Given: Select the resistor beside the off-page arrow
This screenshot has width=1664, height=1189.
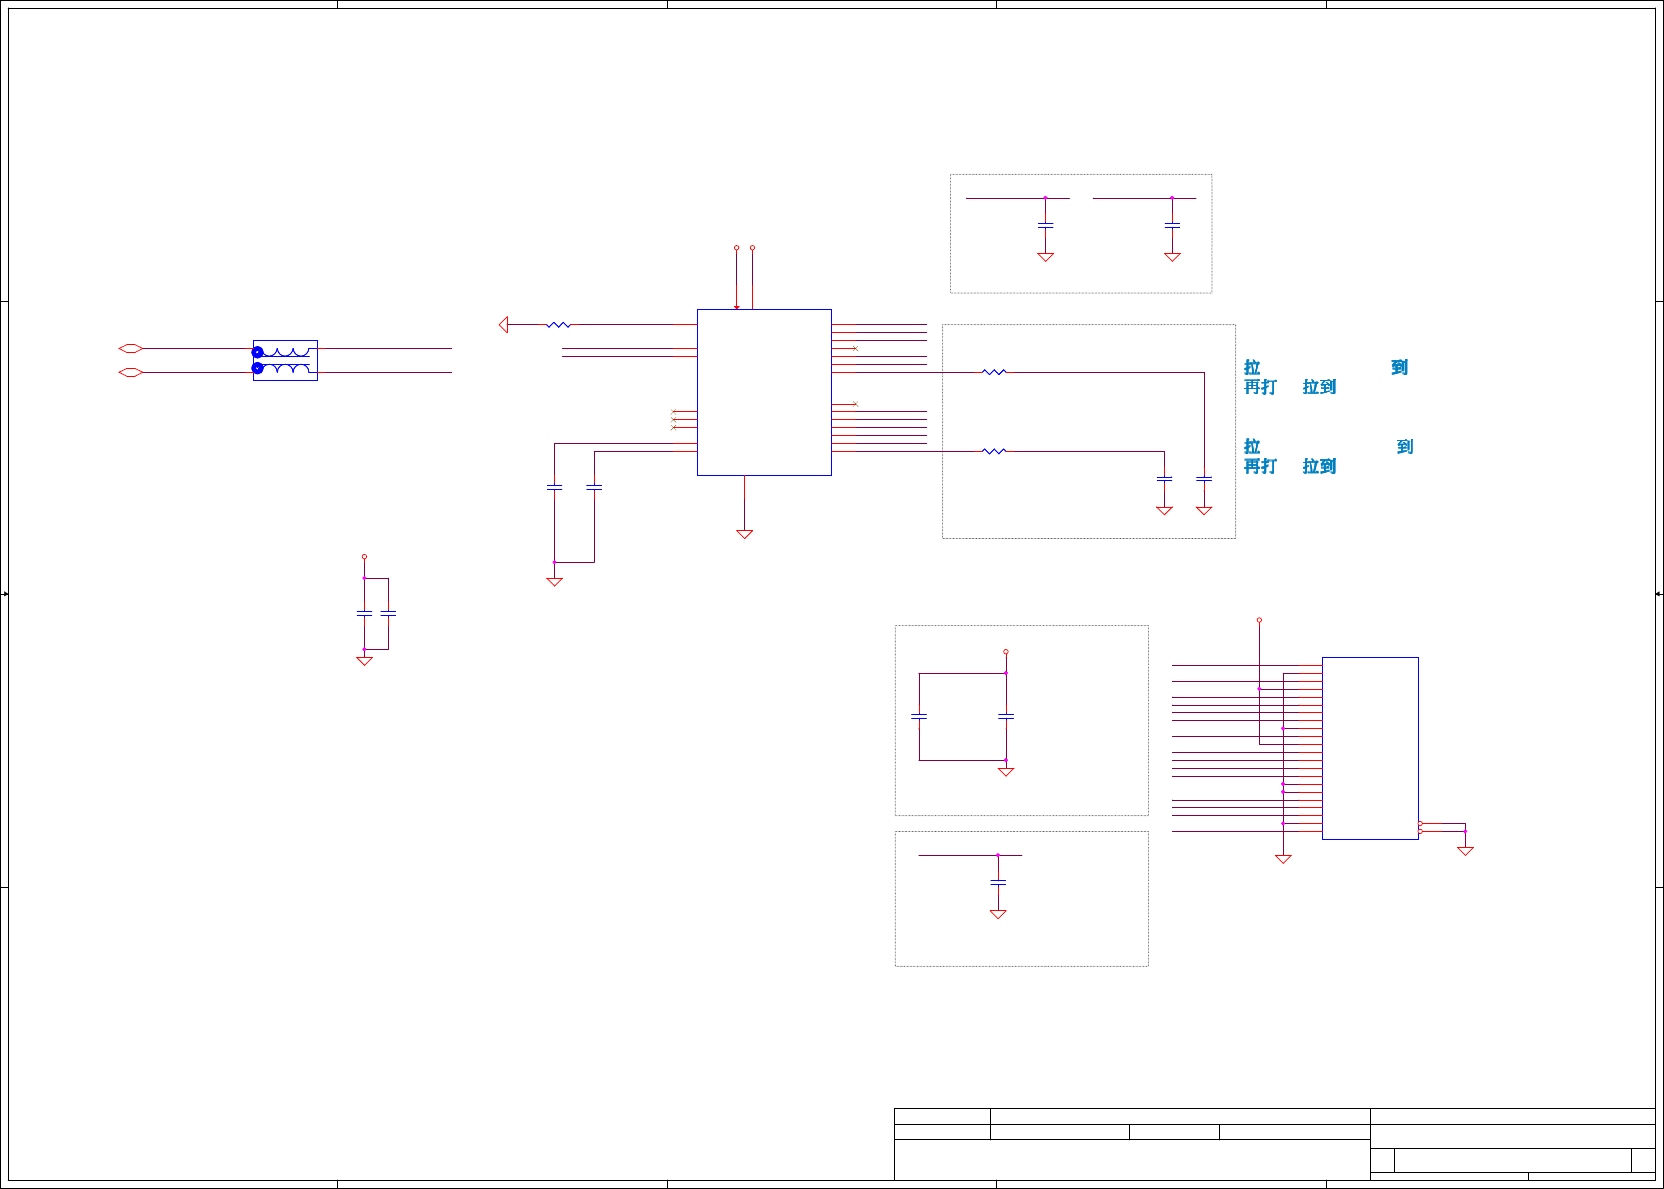Looking at the screenshot, I should [558, 325].
